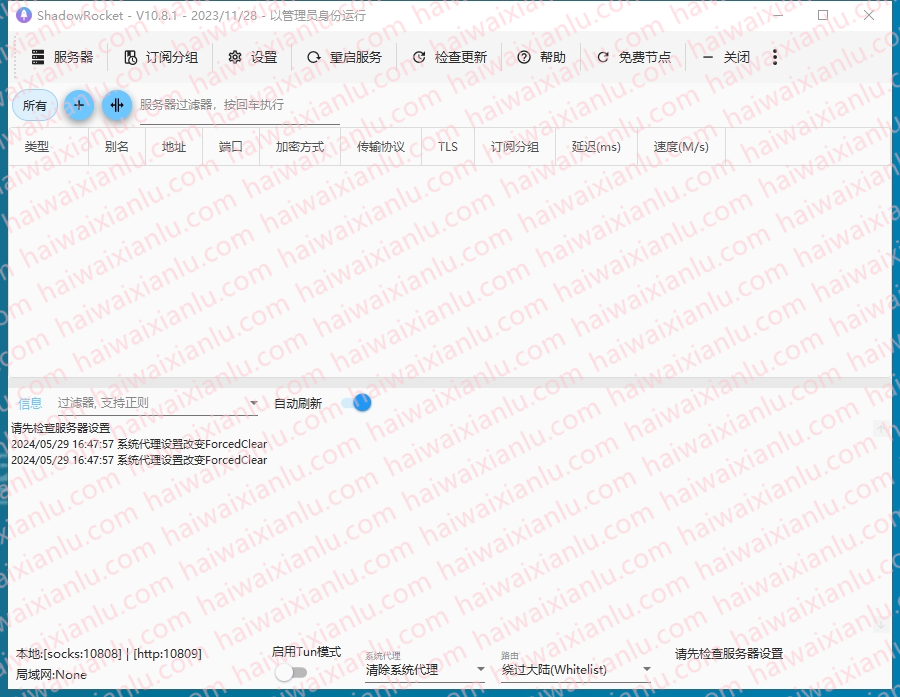Viewport: 900px width, 697px height.
Task: Open the 订阅分组 subscription group menu
Action: pos(161,57)
